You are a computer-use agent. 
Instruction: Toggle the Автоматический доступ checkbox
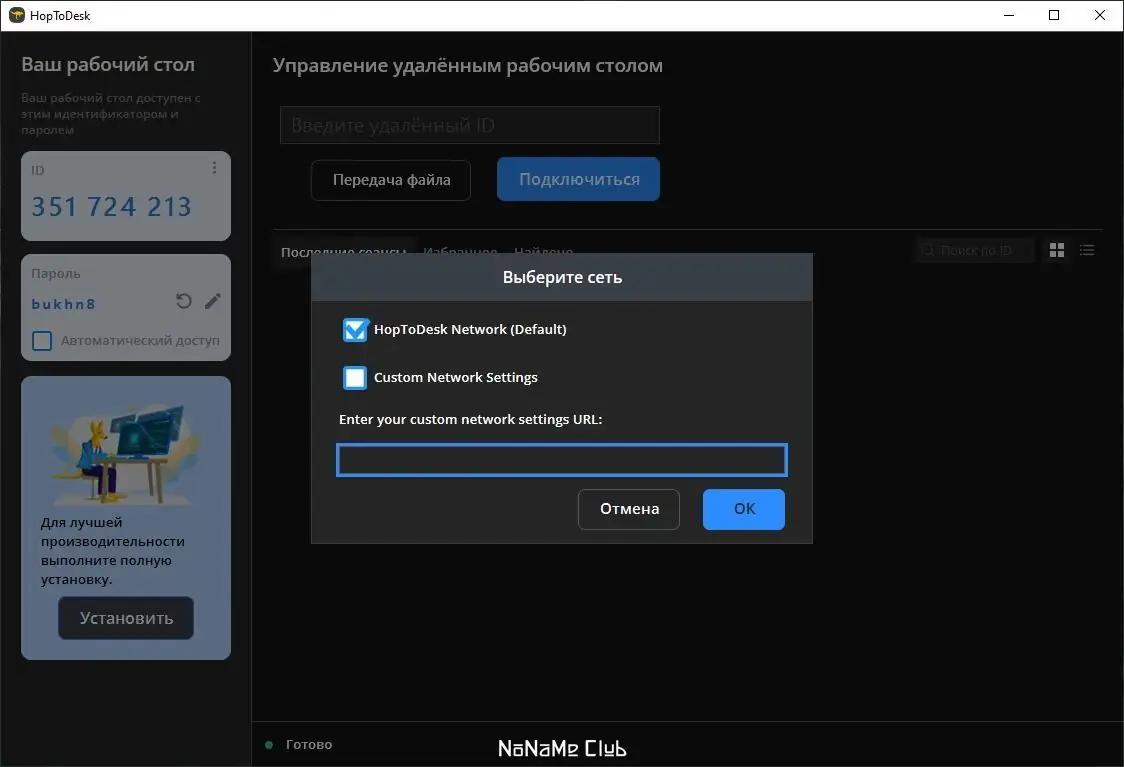pos(42,340)
